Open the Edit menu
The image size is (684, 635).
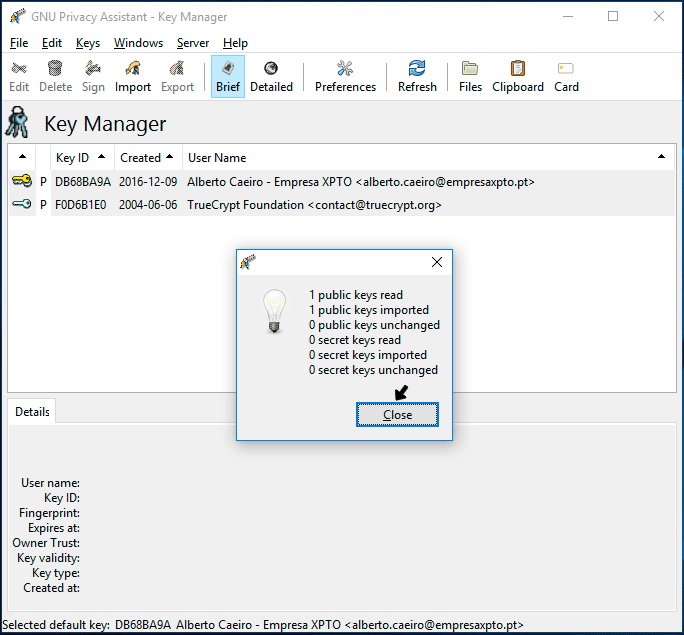tap(51, 43)
